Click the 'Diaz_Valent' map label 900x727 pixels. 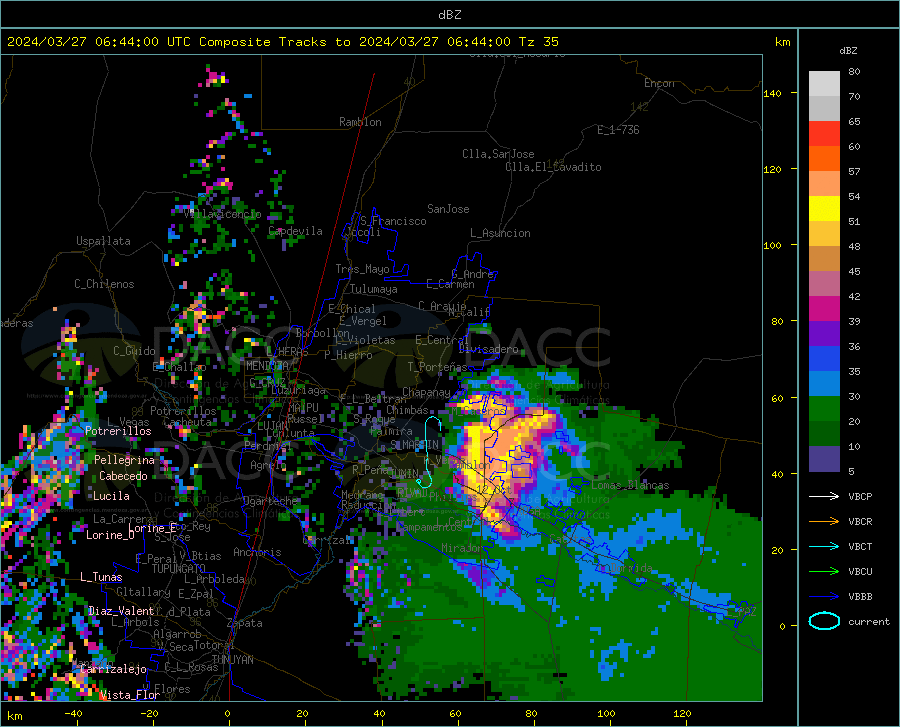coord(121,611)
